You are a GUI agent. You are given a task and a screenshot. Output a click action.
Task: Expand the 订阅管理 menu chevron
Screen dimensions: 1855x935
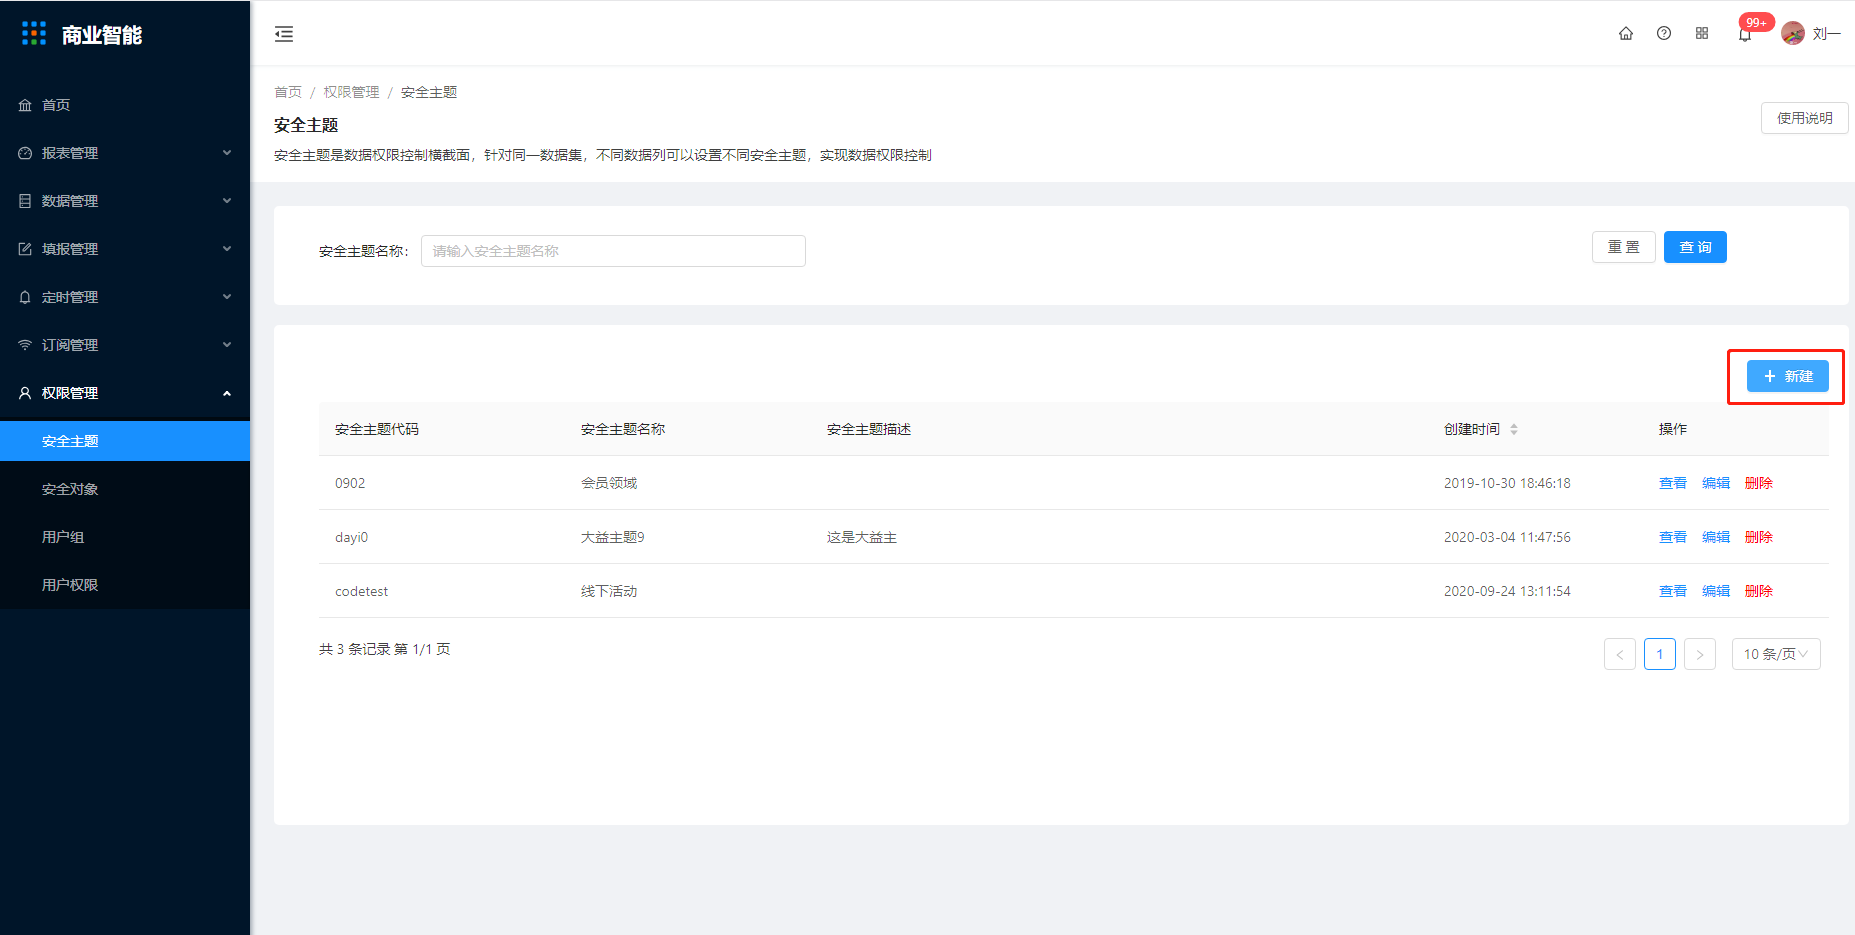click(x=227, y=345)
